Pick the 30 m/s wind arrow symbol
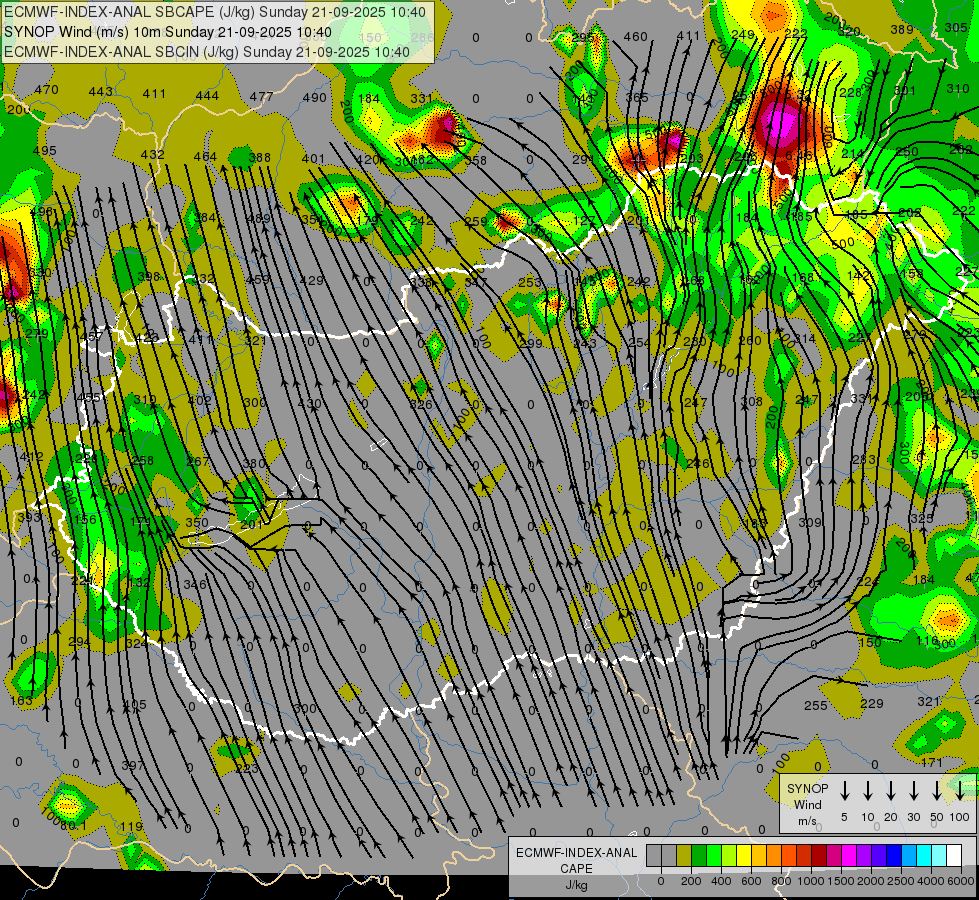This screenshot has width=979, height=900. tap(914, 791)
